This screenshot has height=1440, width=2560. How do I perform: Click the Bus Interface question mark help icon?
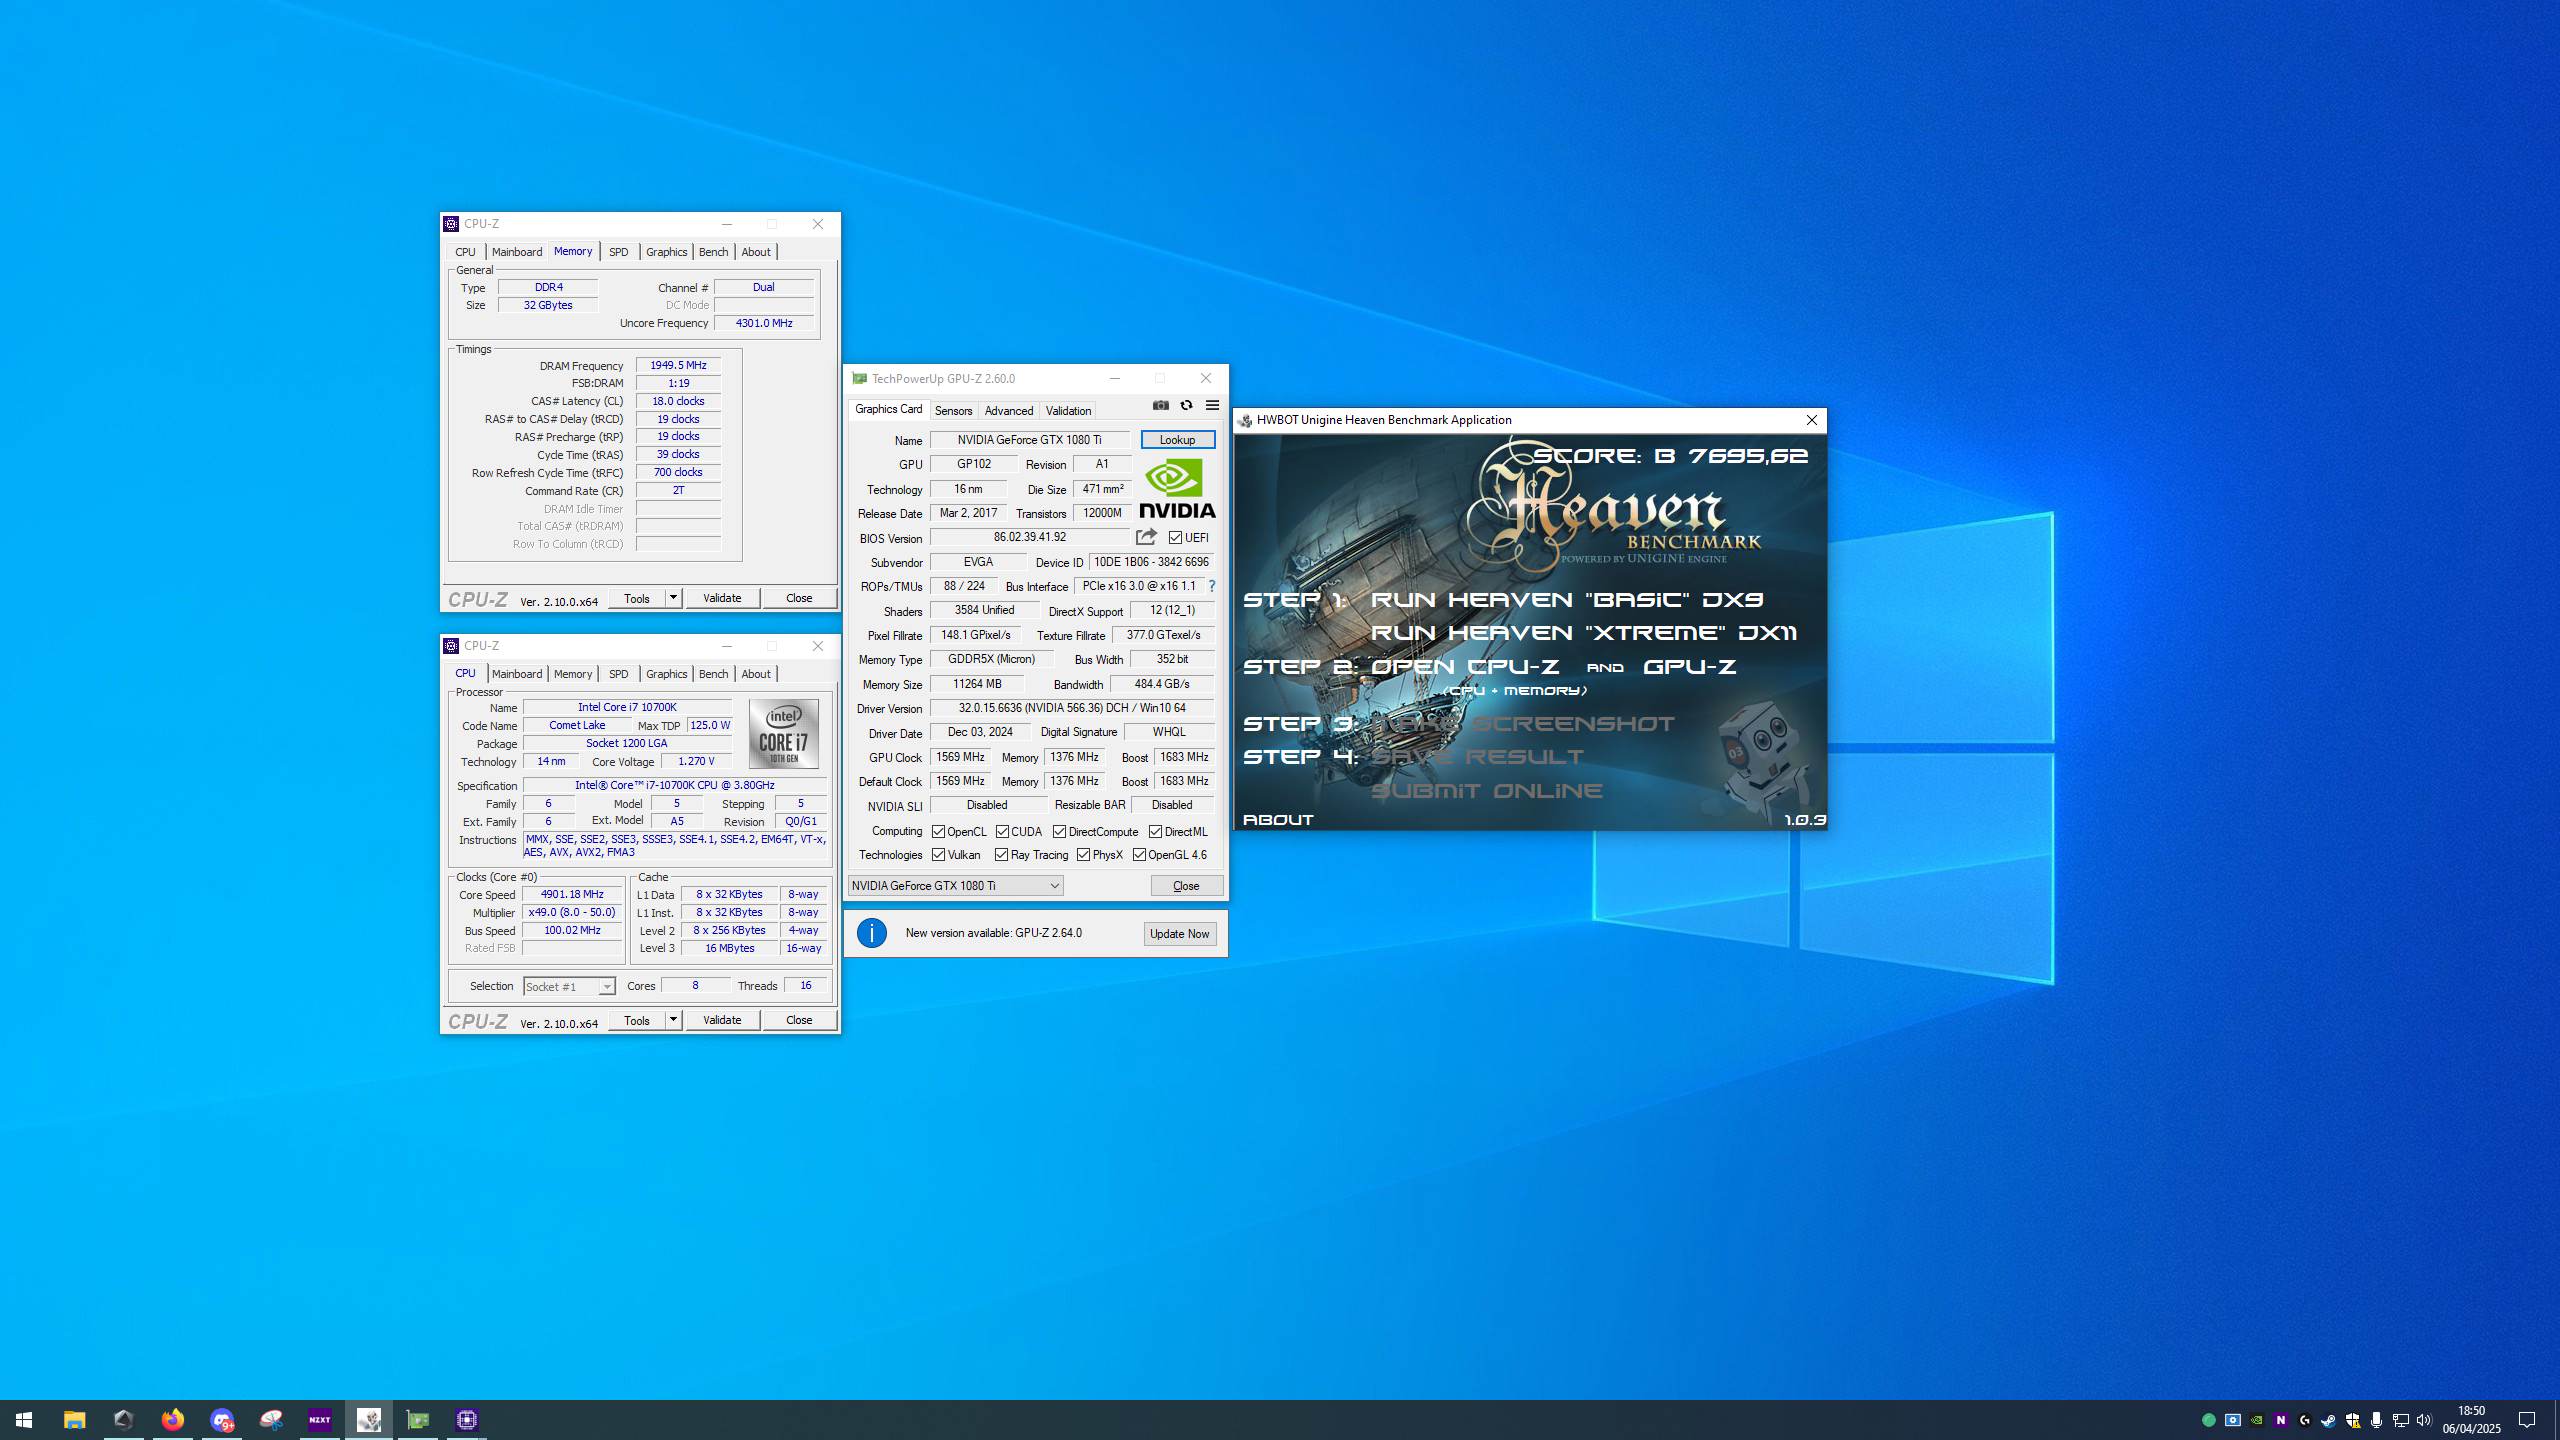(1212, 586)
